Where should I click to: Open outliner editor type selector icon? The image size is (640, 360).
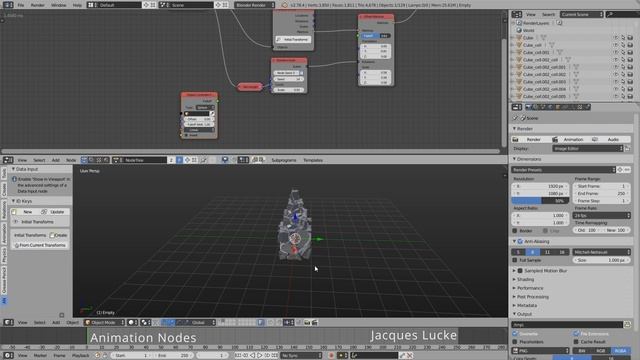coord(517,14)
